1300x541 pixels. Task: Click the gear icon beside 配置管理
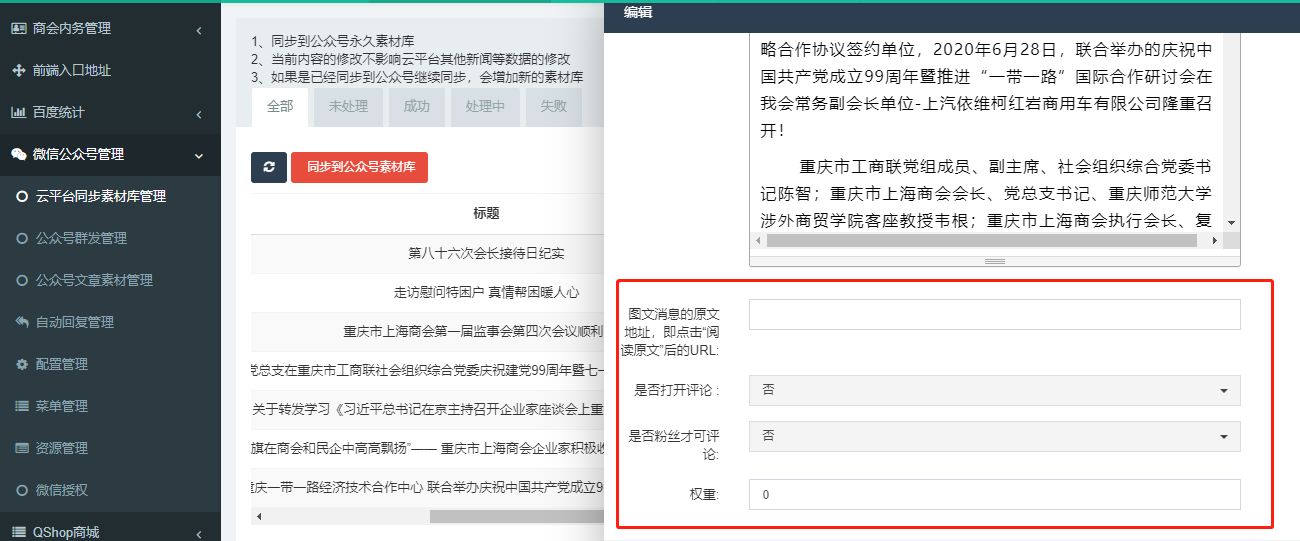pos(22,364)
